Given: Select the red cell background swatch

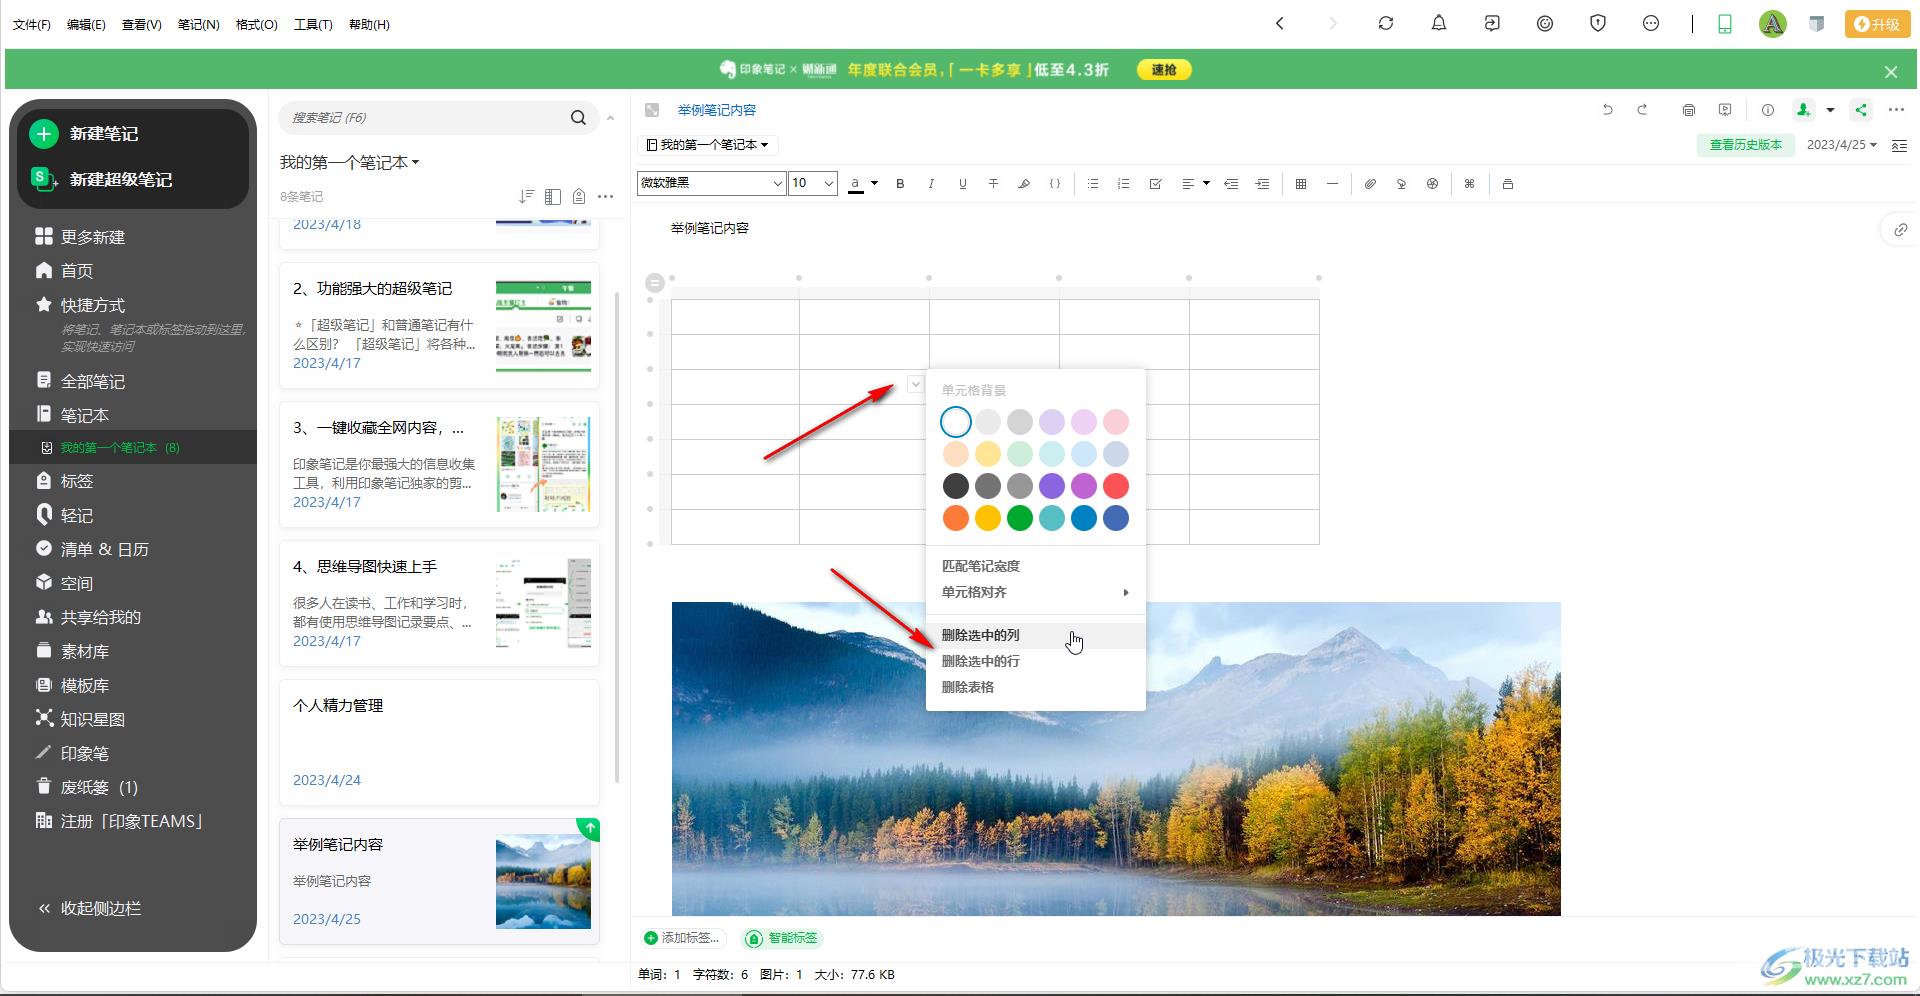Looking at the screenshot, I should [1116, 486].
